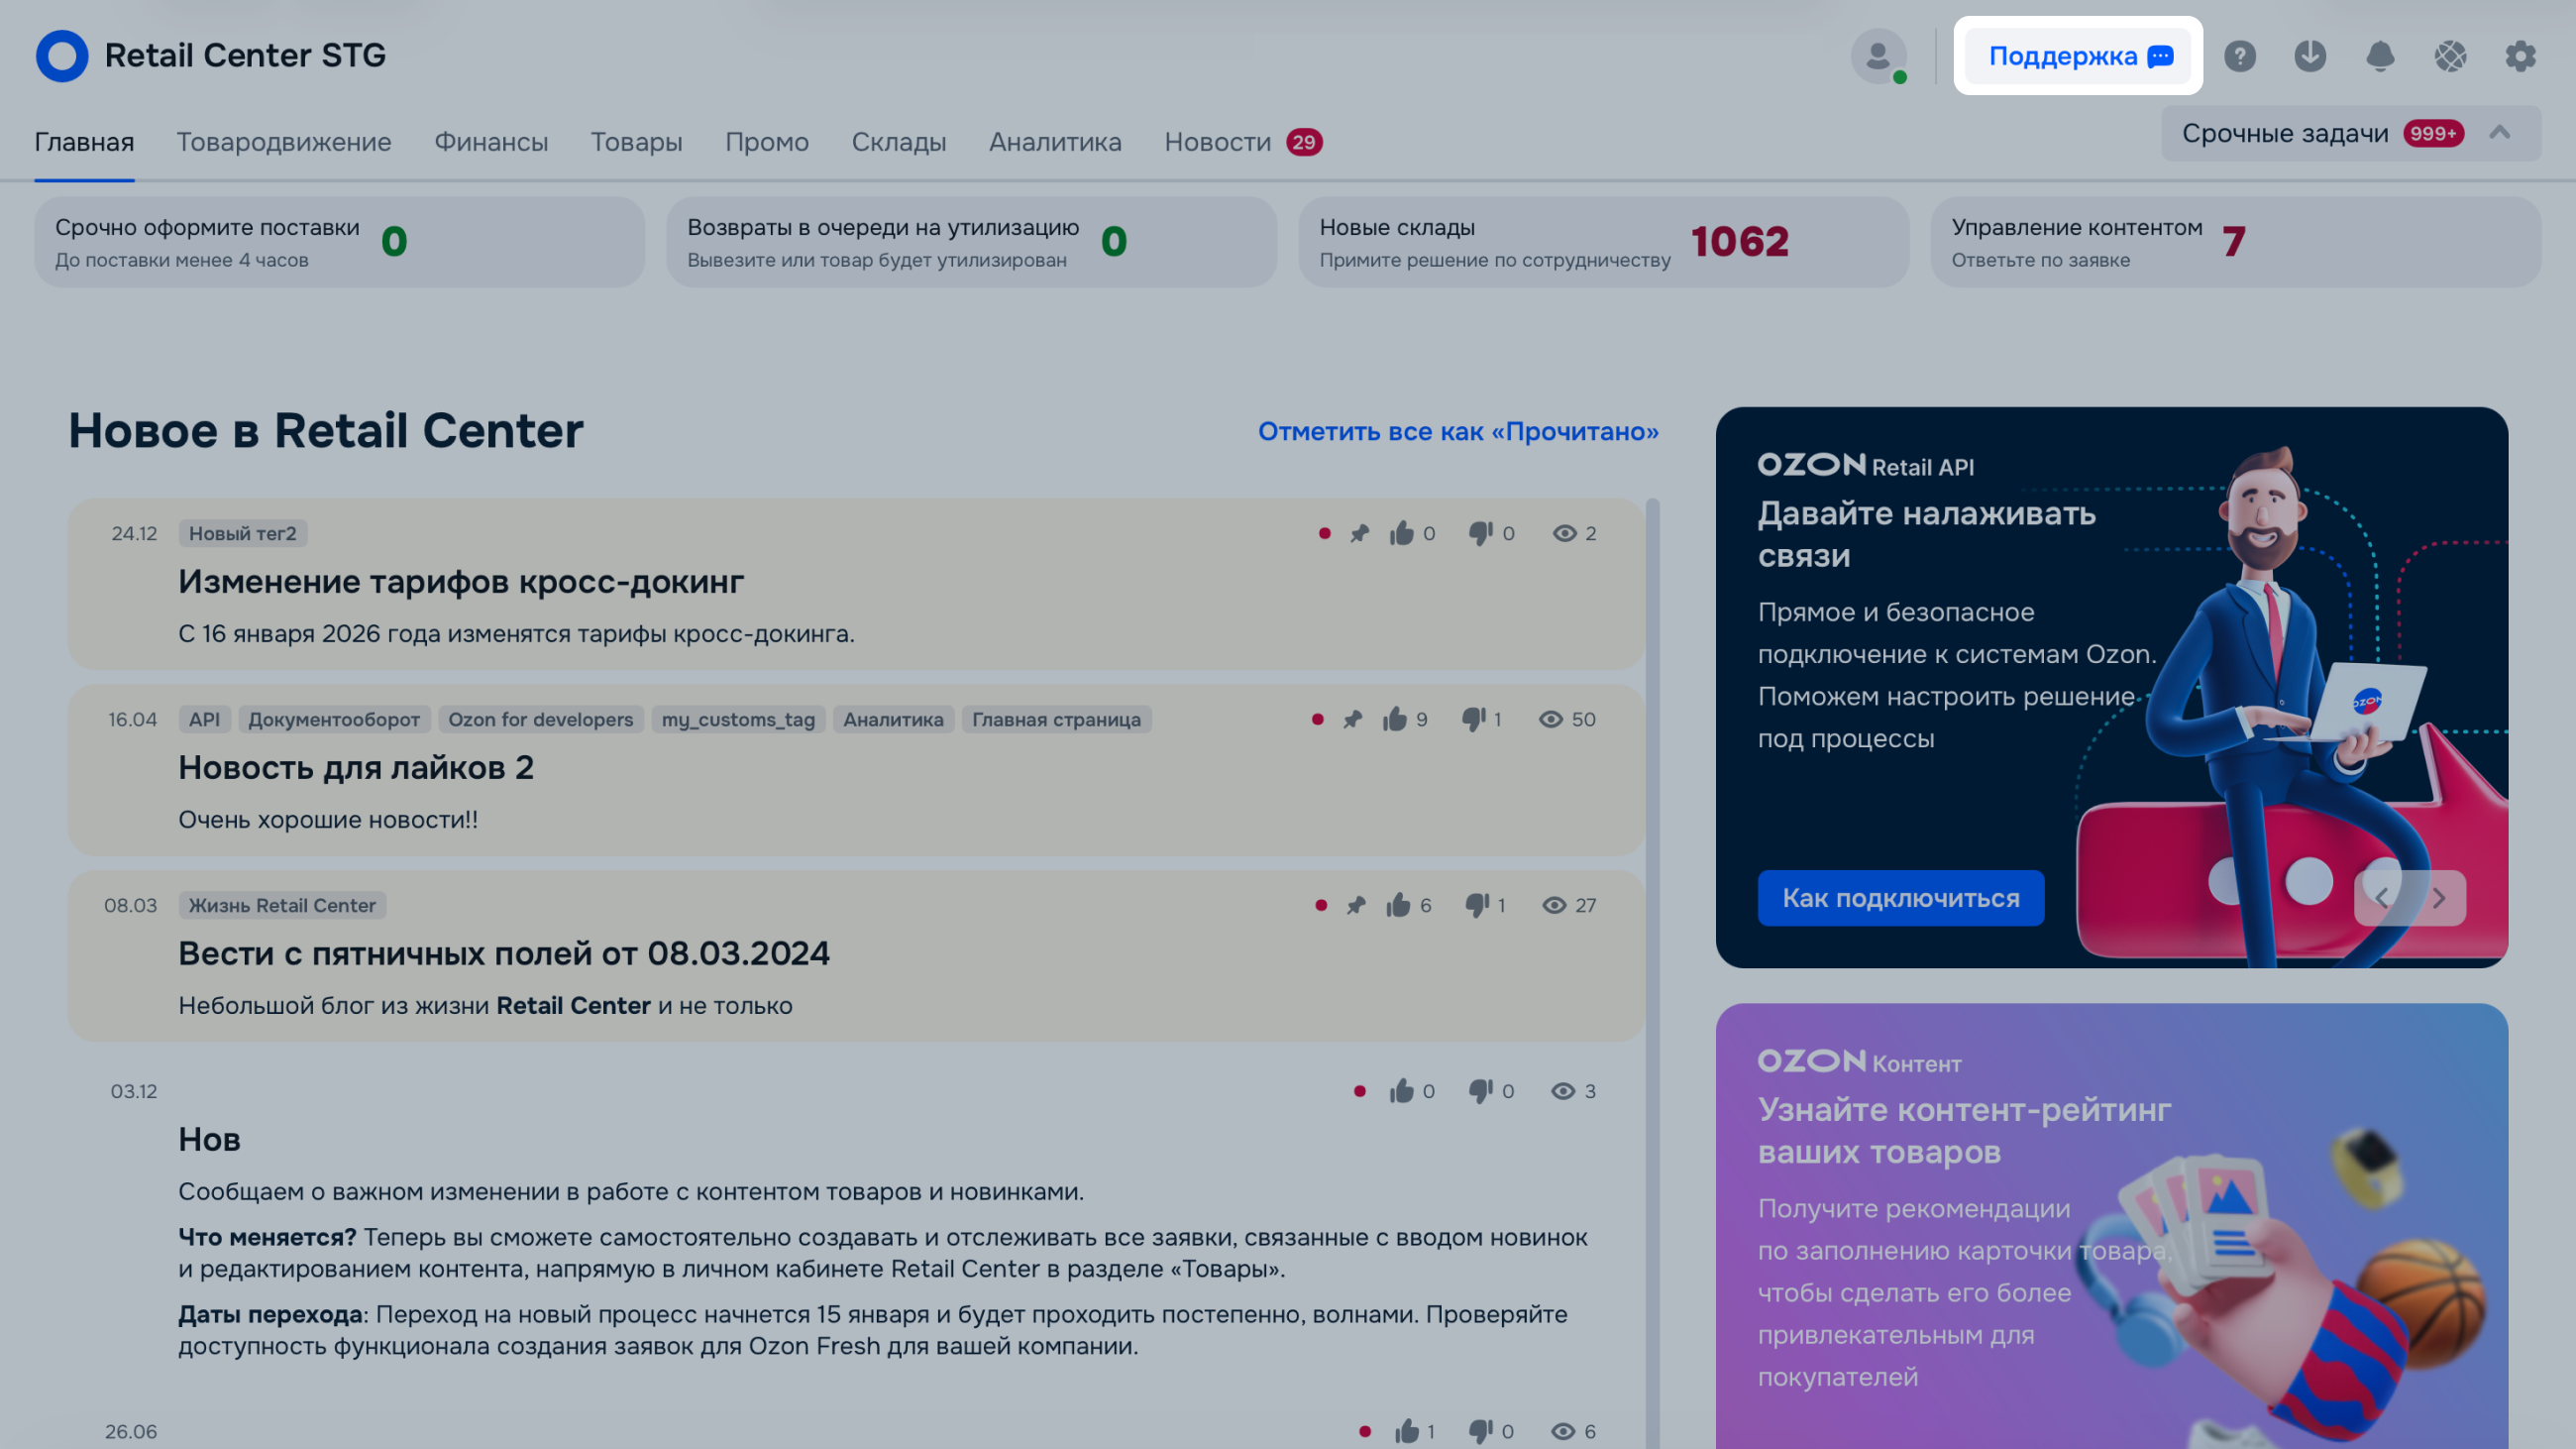Screen dimensions: 2576x1449
Task: Open the notifications bell
Action: point(2380,56)
